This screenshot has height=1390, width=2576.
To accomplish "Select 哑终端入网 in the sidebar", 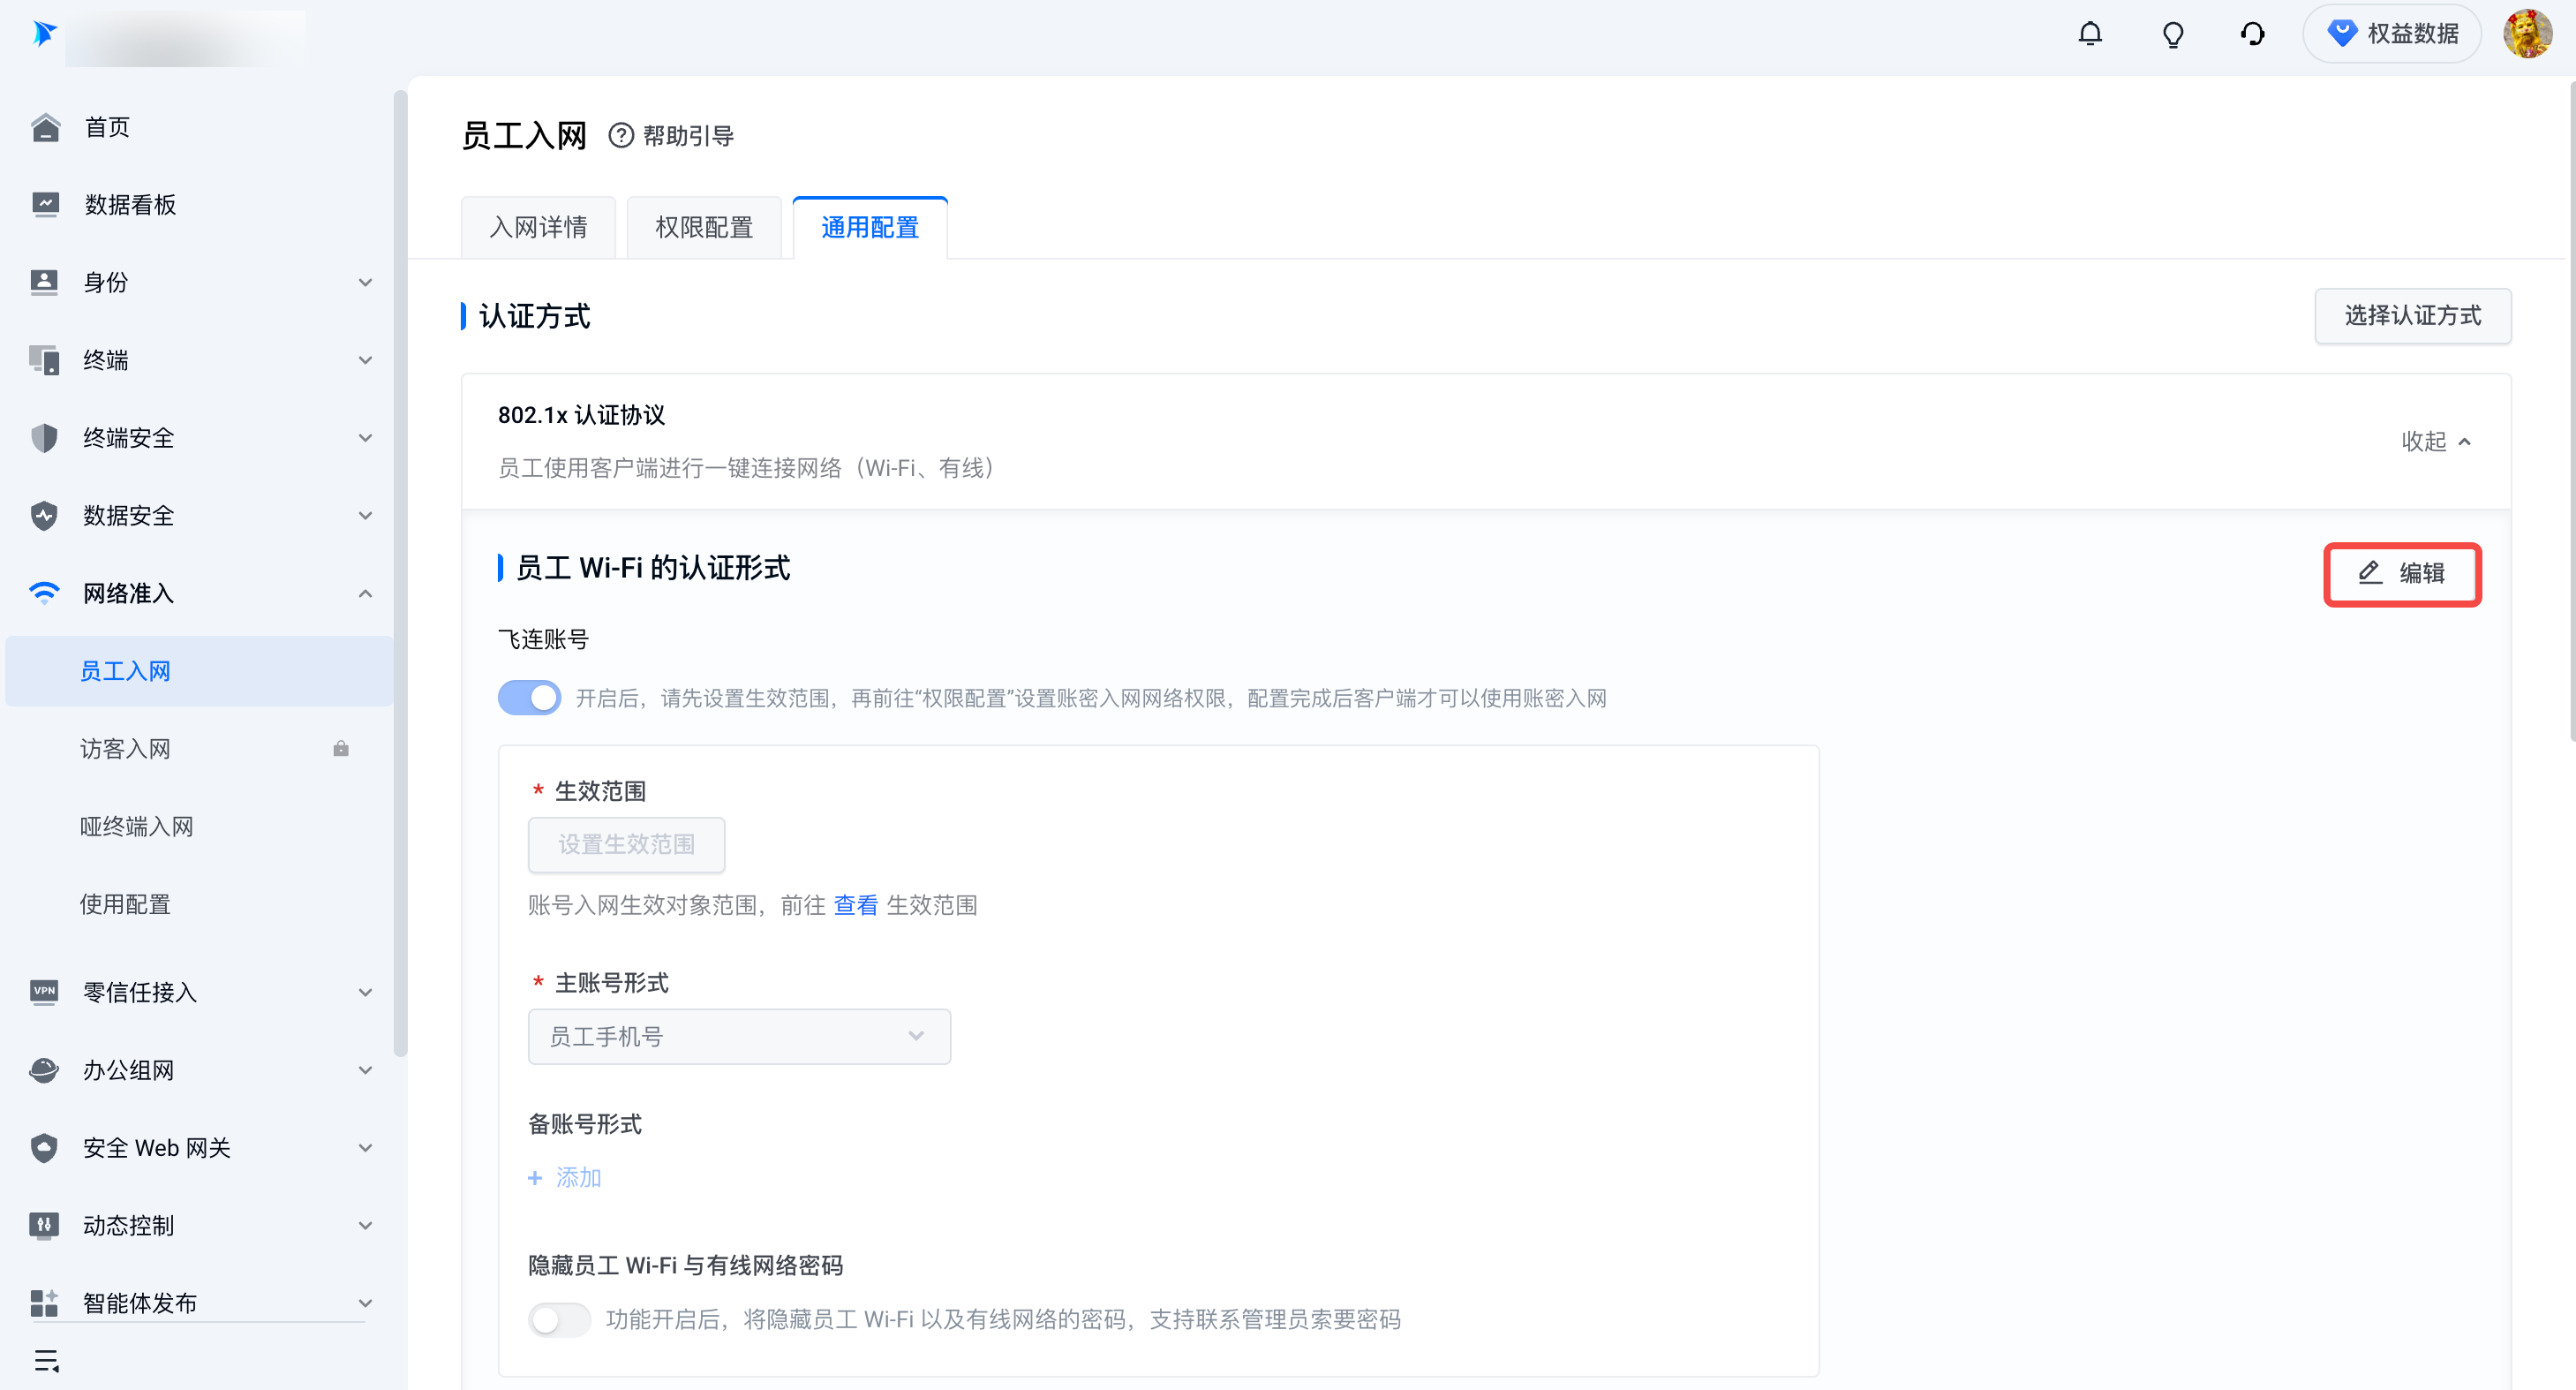I will tap(136, 827).
